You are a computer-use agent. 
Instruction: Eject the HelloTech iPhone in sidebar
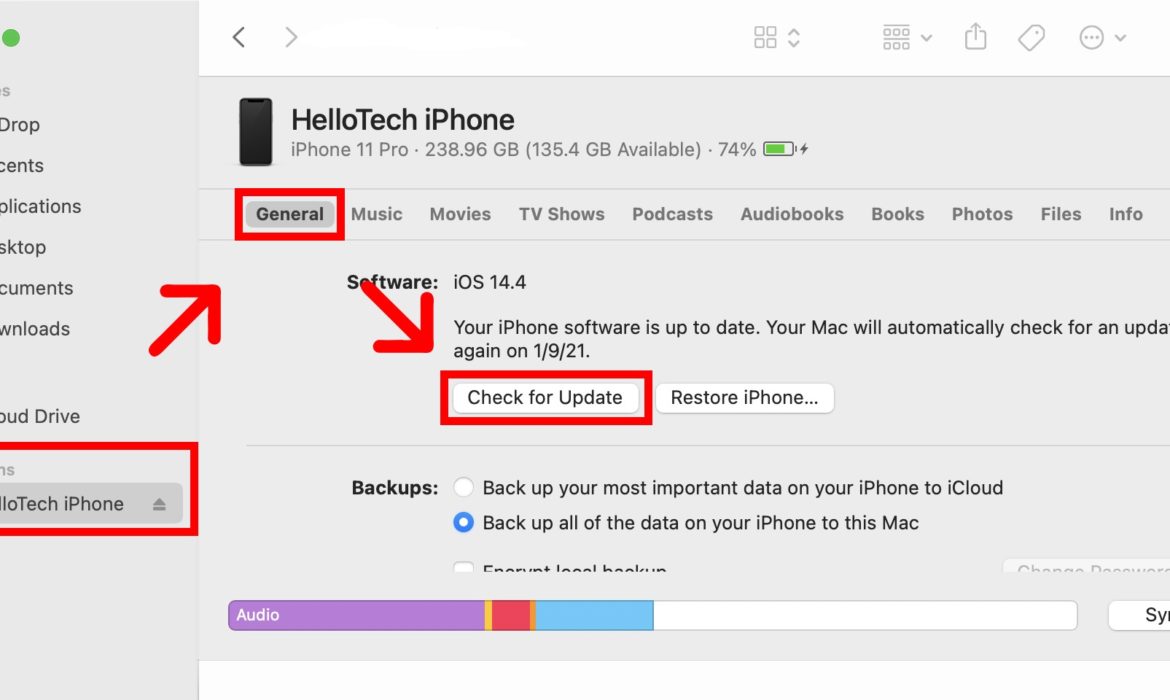coord(159,505)
